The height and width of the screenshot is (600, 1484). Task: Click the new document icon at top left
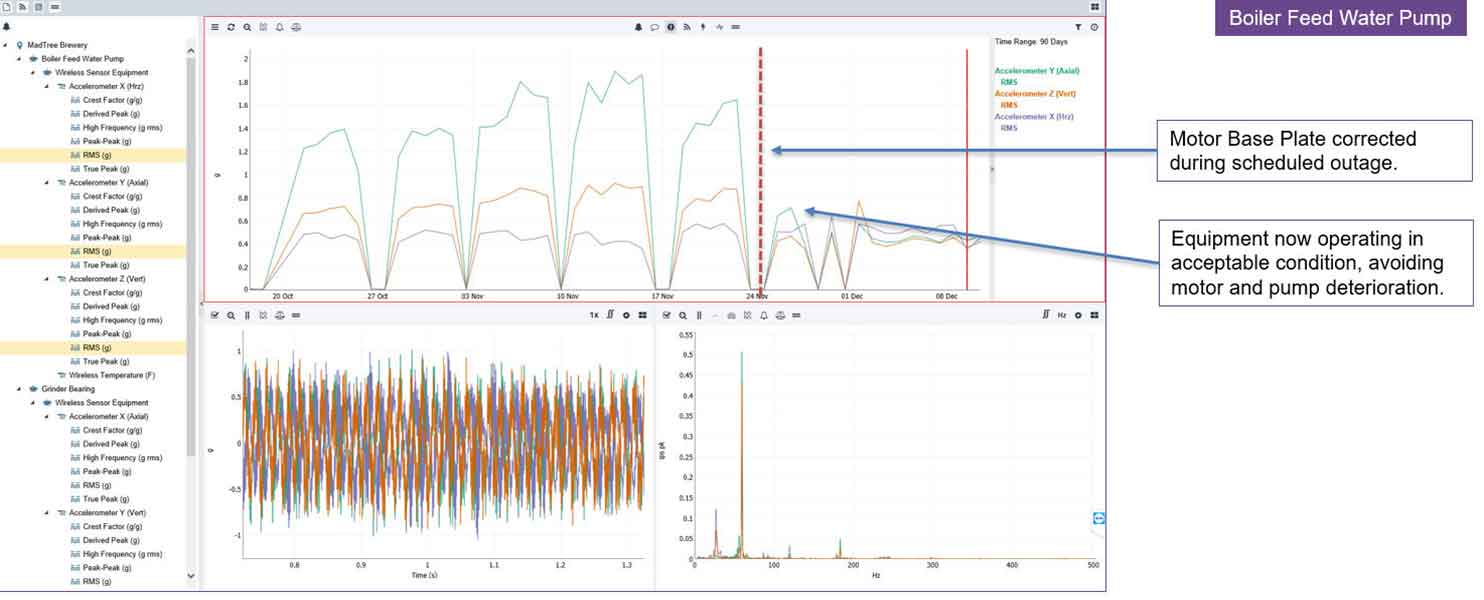(x=8, y=7)
